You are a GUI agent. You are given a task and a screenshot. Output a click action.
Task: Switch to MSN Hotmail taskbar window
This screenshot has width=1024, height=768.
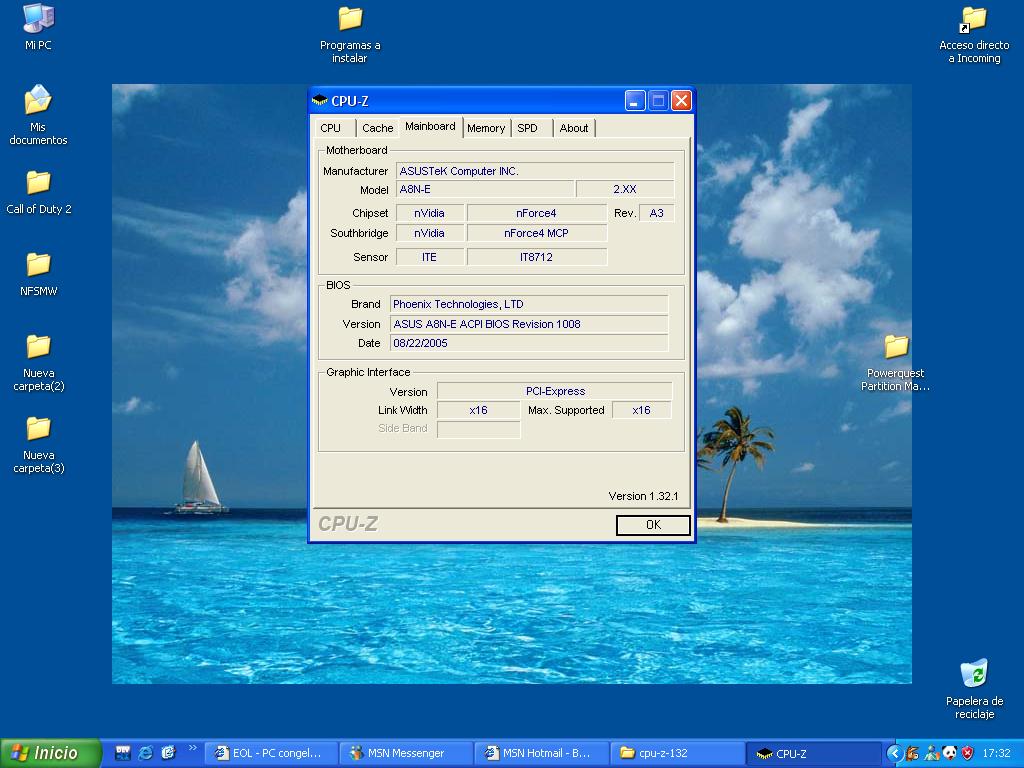[542, 754]
